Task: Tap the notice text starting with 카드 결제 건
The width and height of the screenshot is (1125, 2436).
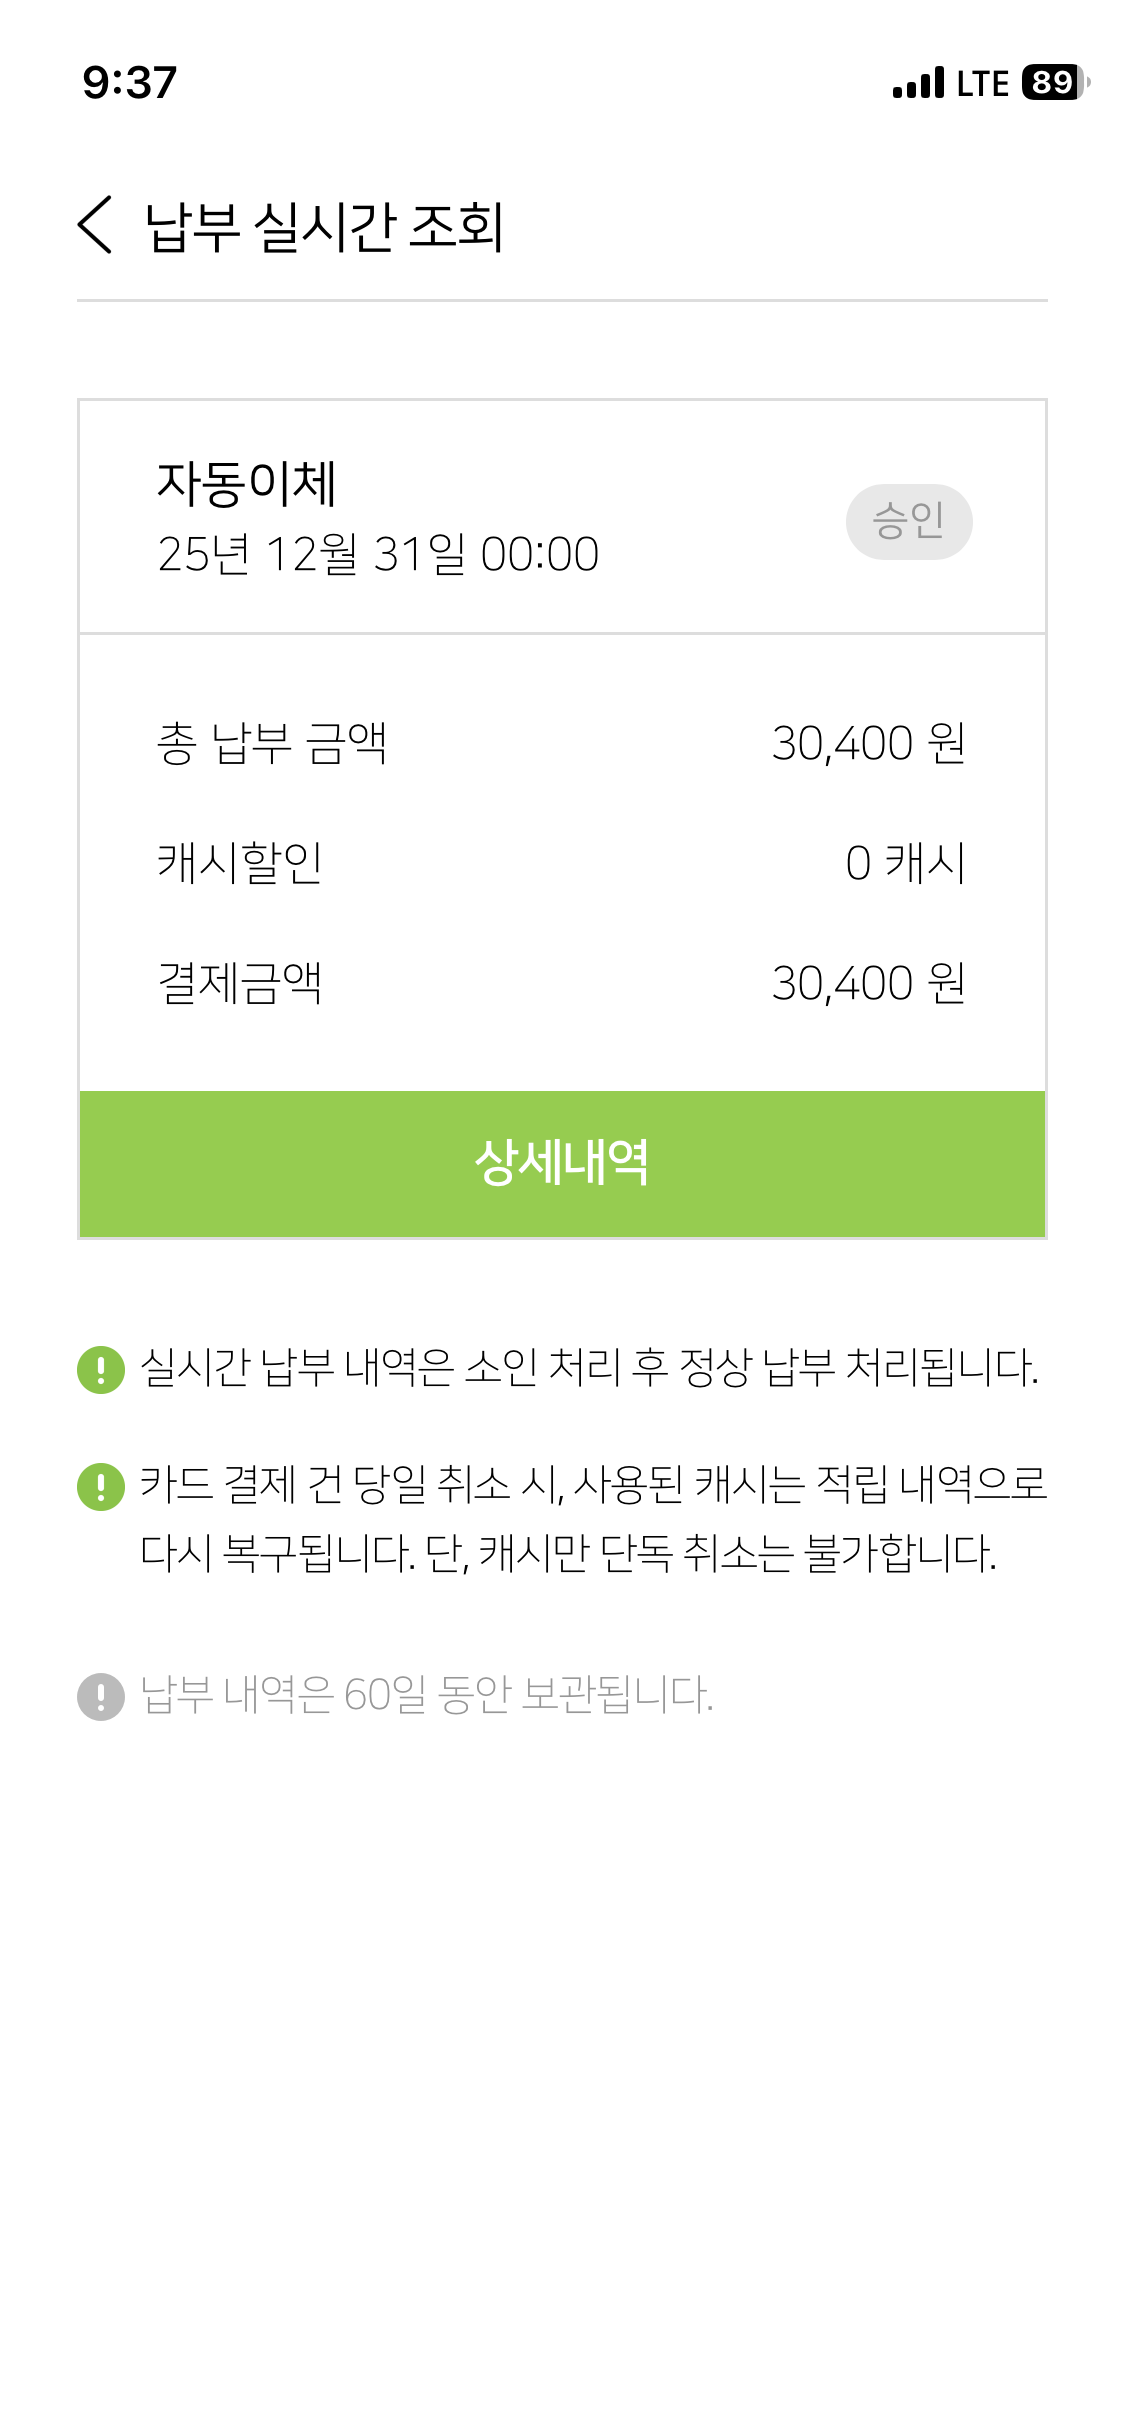Action: click(592, 1518)
